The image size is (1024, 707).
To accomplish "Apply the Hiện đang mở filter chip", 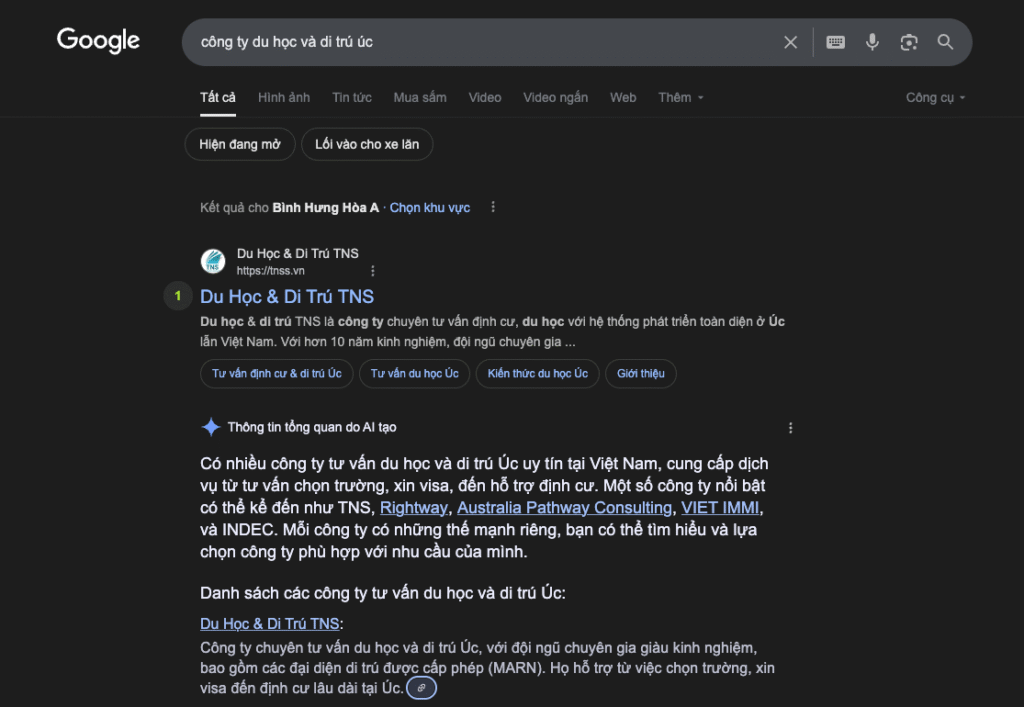I will pyautogui.click(x=240, y=144).
